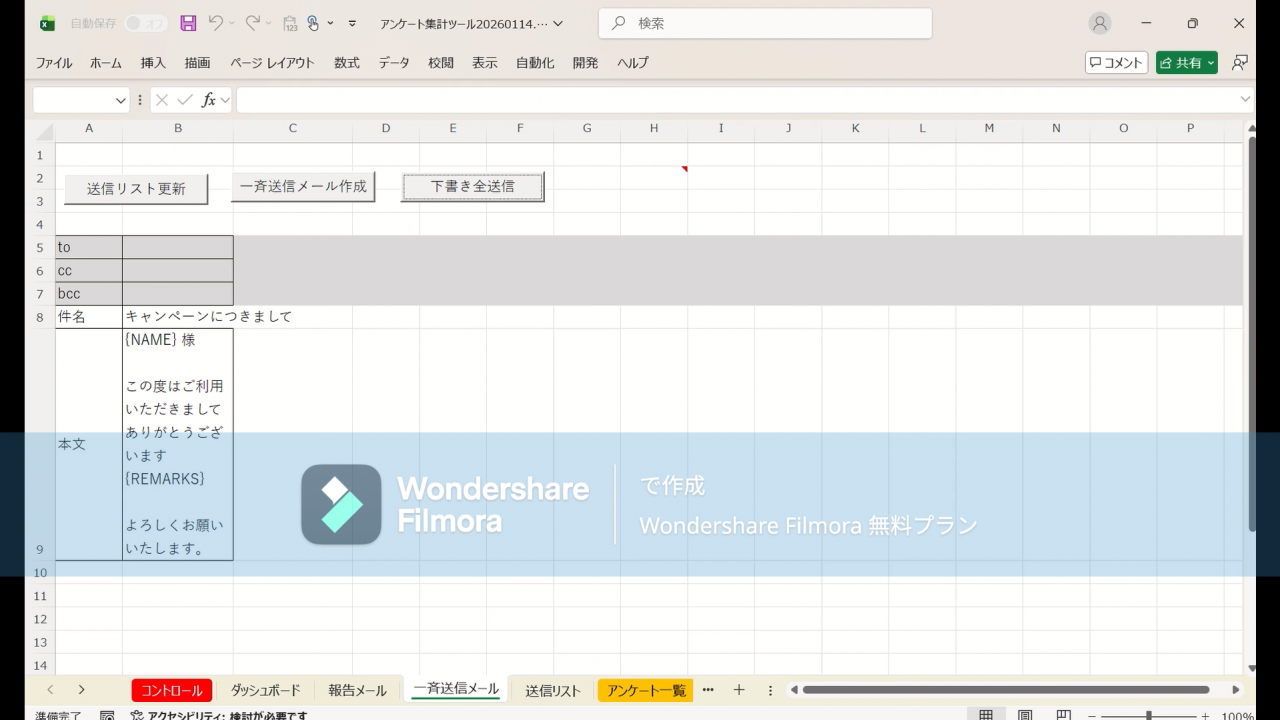Click the touch/mouse mode icon
This screenshot has height=720, width=1280.
(x=313, y=23)
